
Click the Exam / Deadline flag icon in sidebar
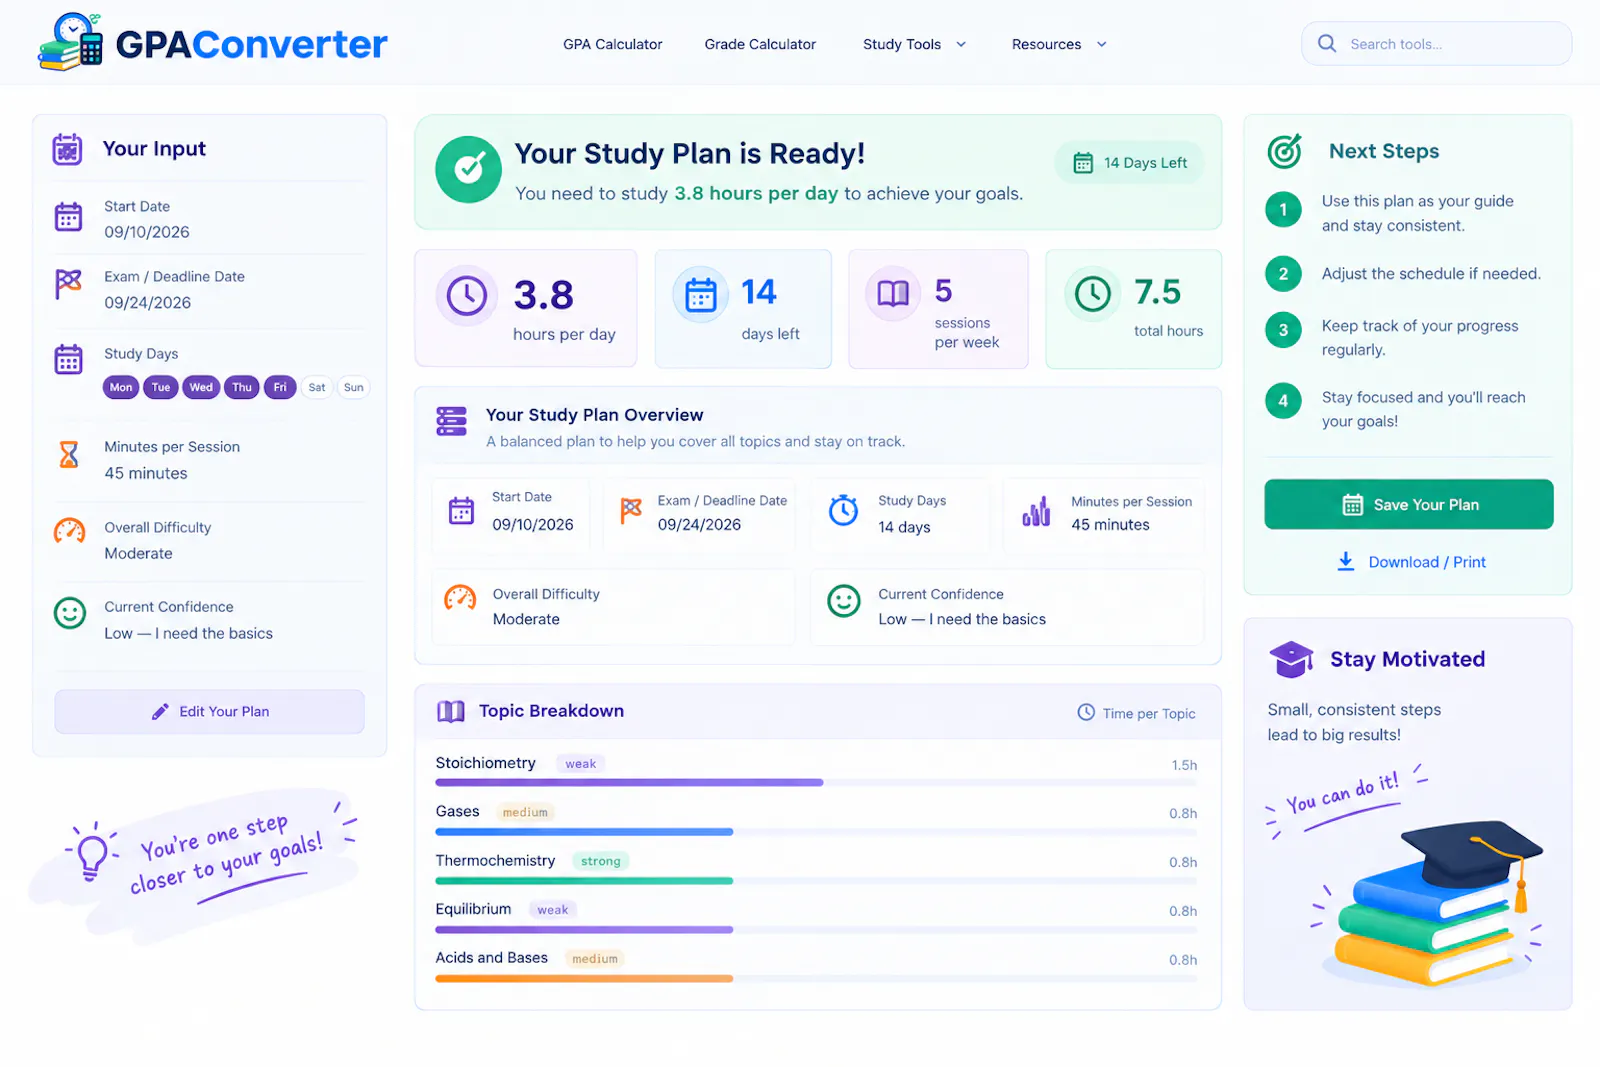click(x=68, y=284)
